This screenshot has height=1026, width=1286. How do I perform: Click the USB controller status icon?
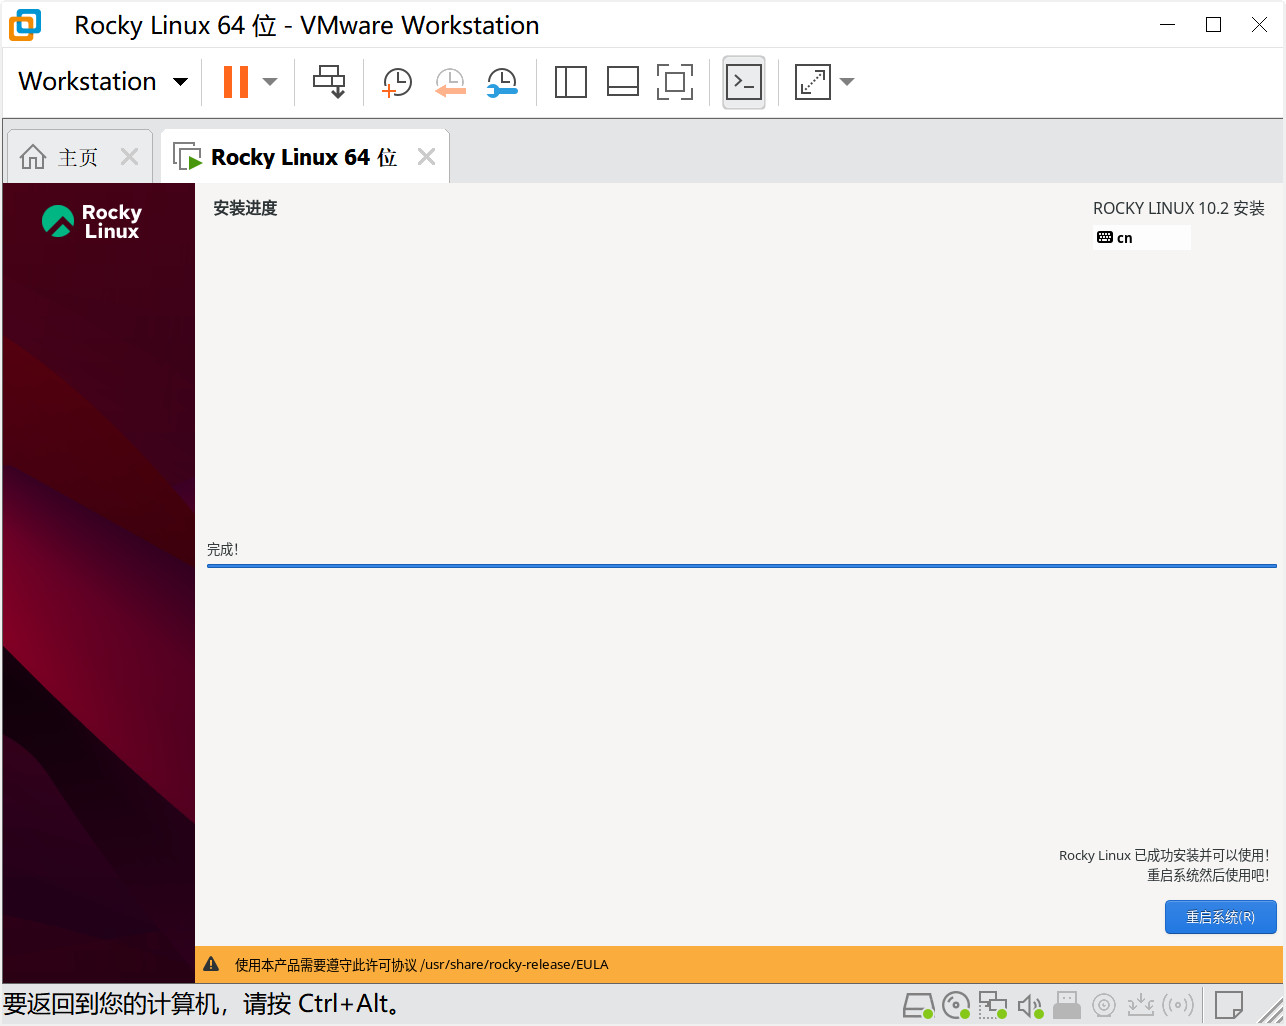pos(1067,1005)
